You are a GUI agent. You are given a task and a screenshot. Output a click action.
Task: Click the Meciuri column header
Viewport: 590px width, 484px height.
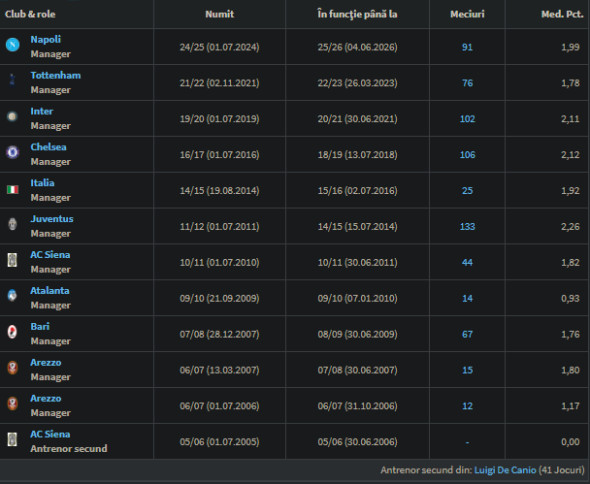[467, 14]
